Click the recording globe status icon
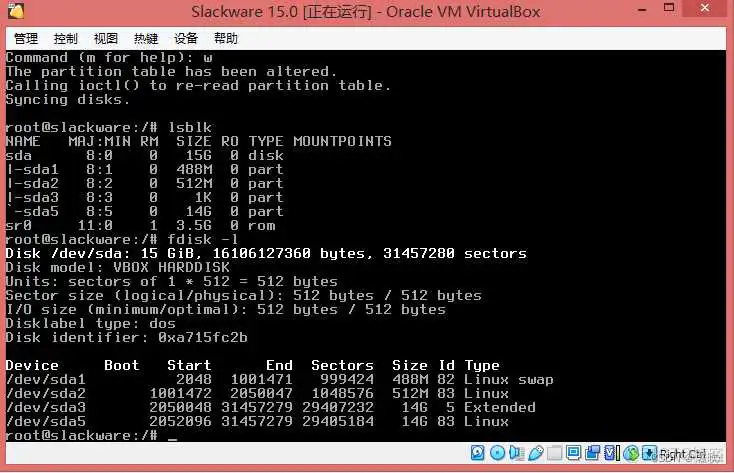The width and height of the screenshot is (734, 473). pos(631,453)
